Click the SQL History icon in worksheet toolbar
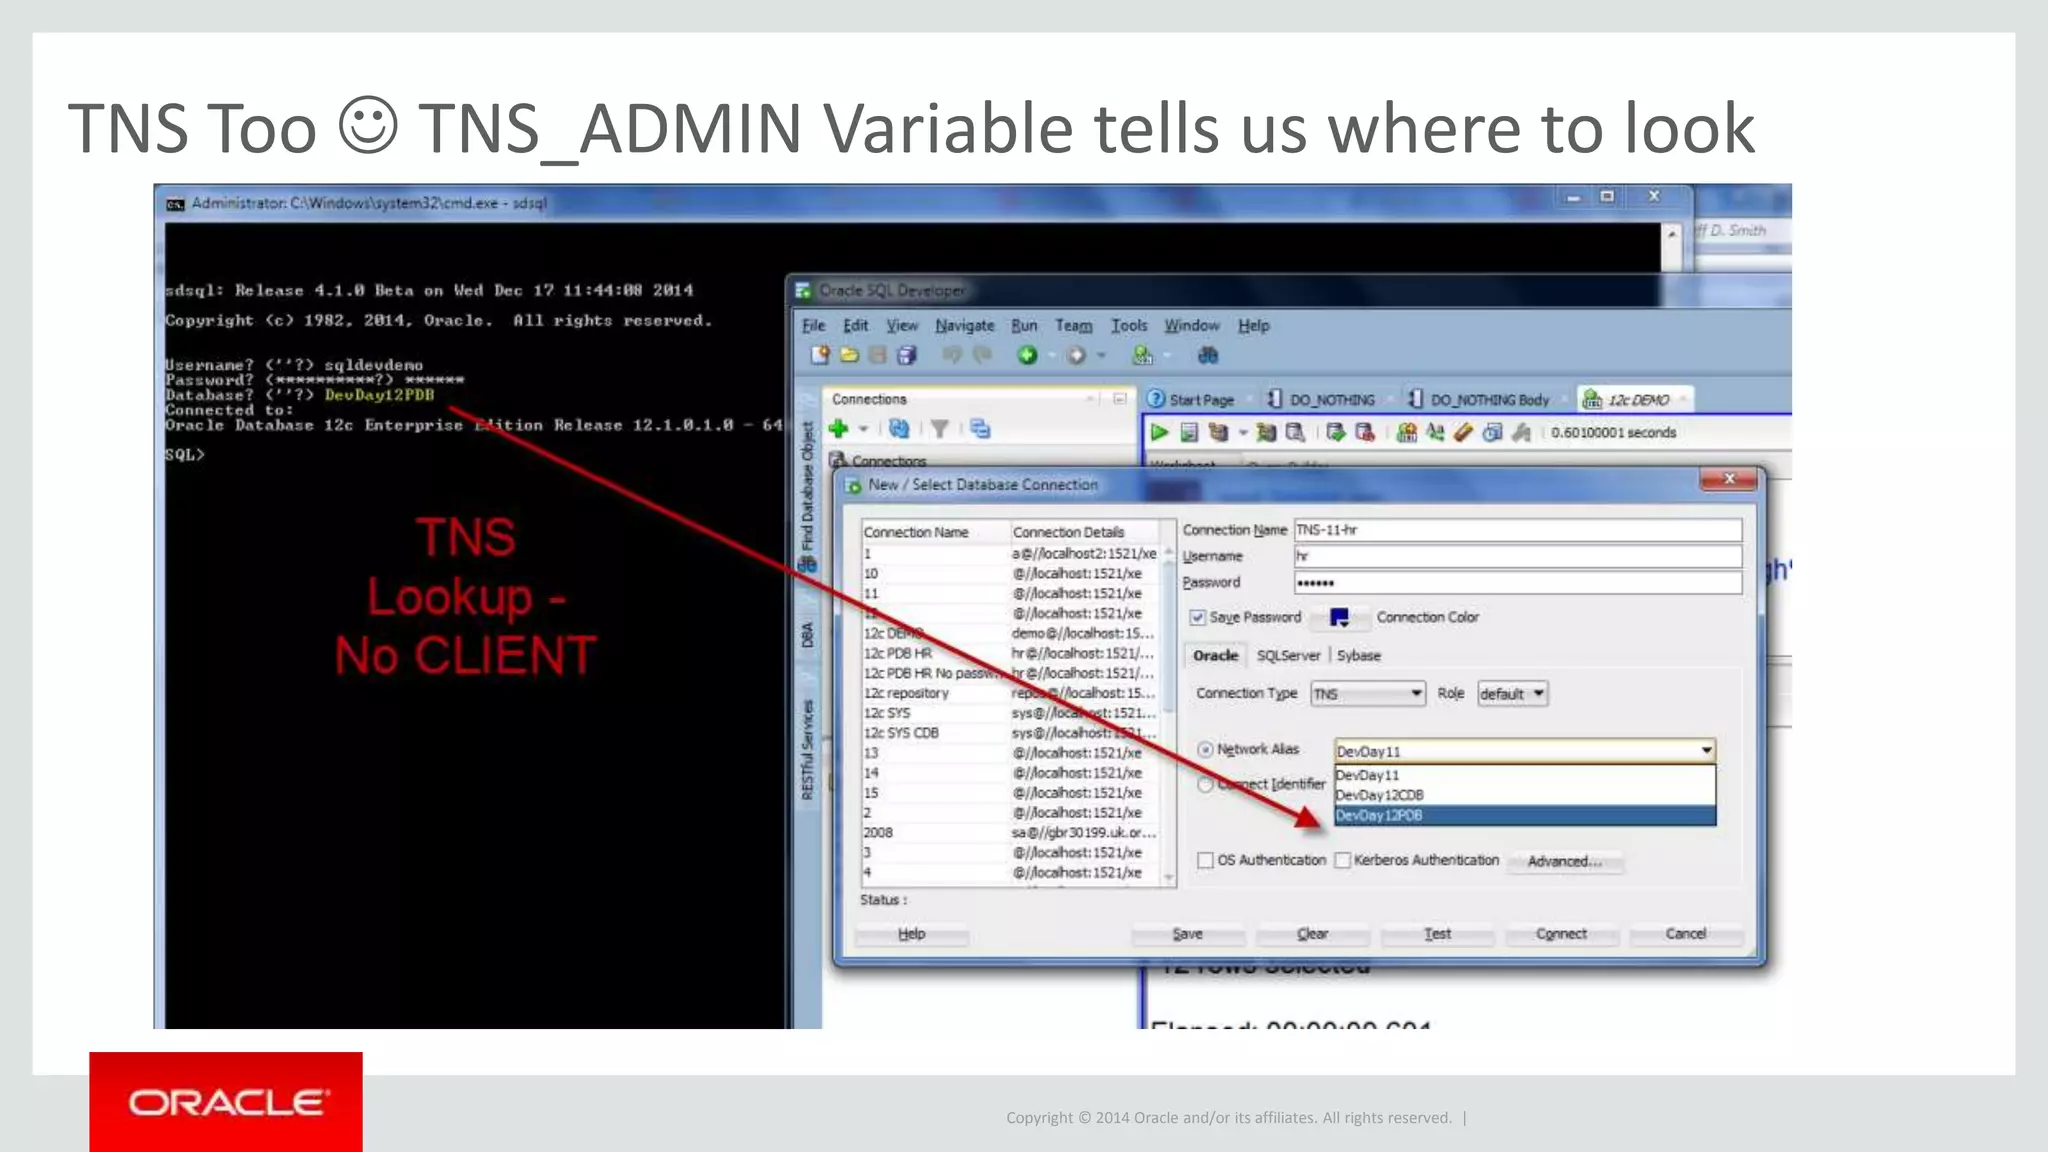2048x1152 pixels. (x=1493, y=432)
